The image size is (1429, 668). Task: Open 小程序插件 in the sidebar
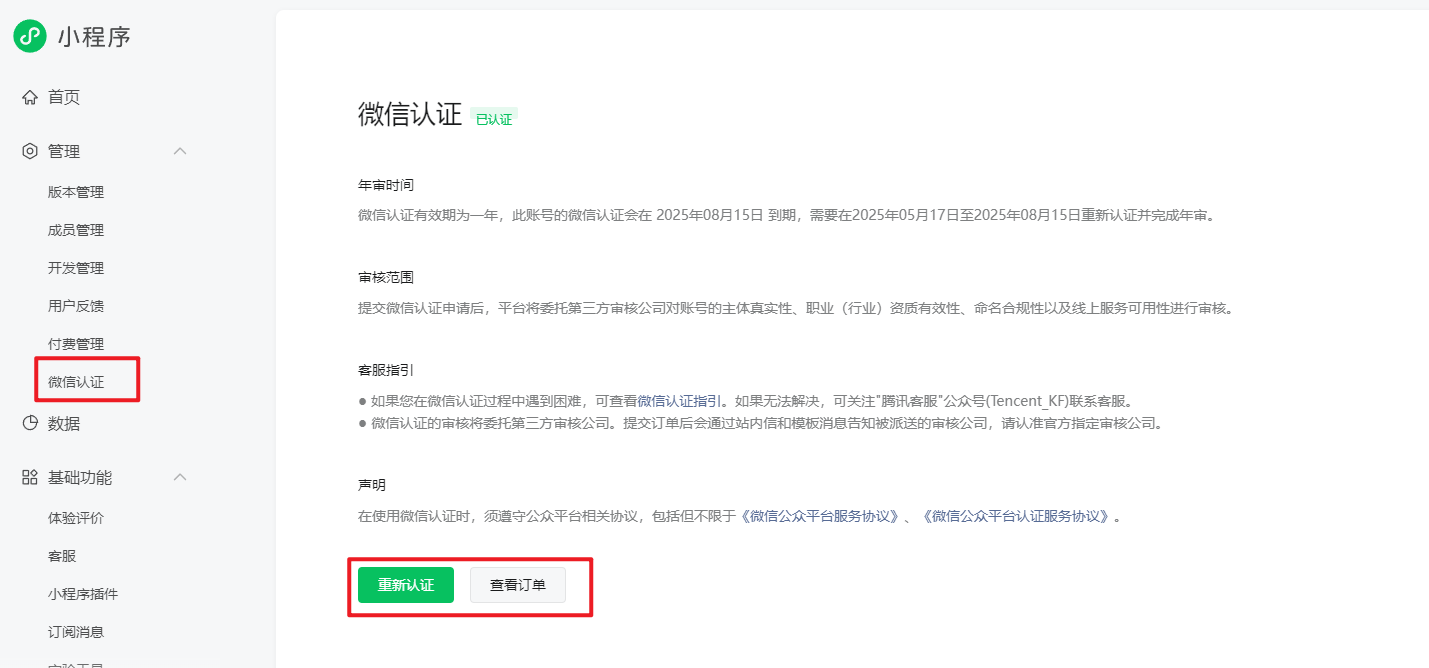pyautogui.click(x=83, y=594)
